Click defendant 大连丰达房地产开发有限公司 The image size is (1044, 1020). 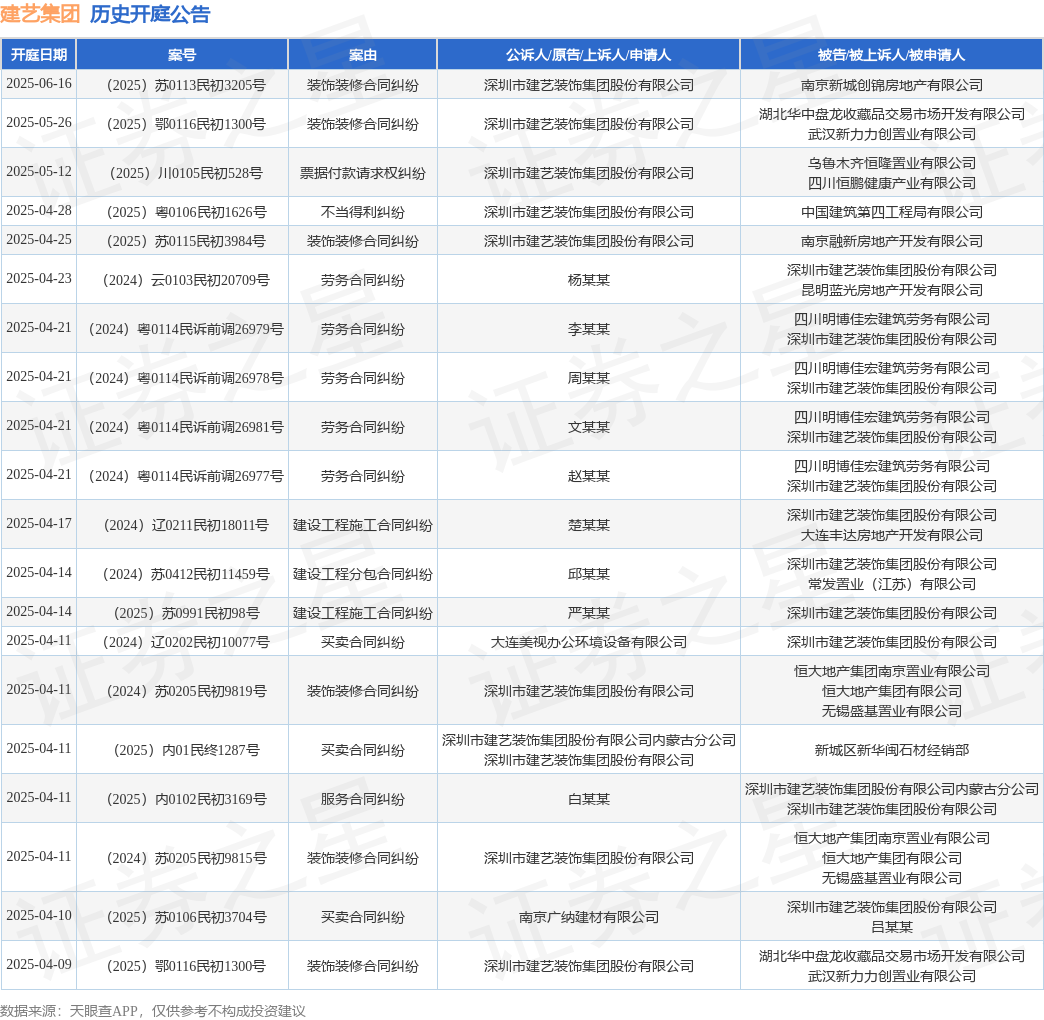pos(892,535)
